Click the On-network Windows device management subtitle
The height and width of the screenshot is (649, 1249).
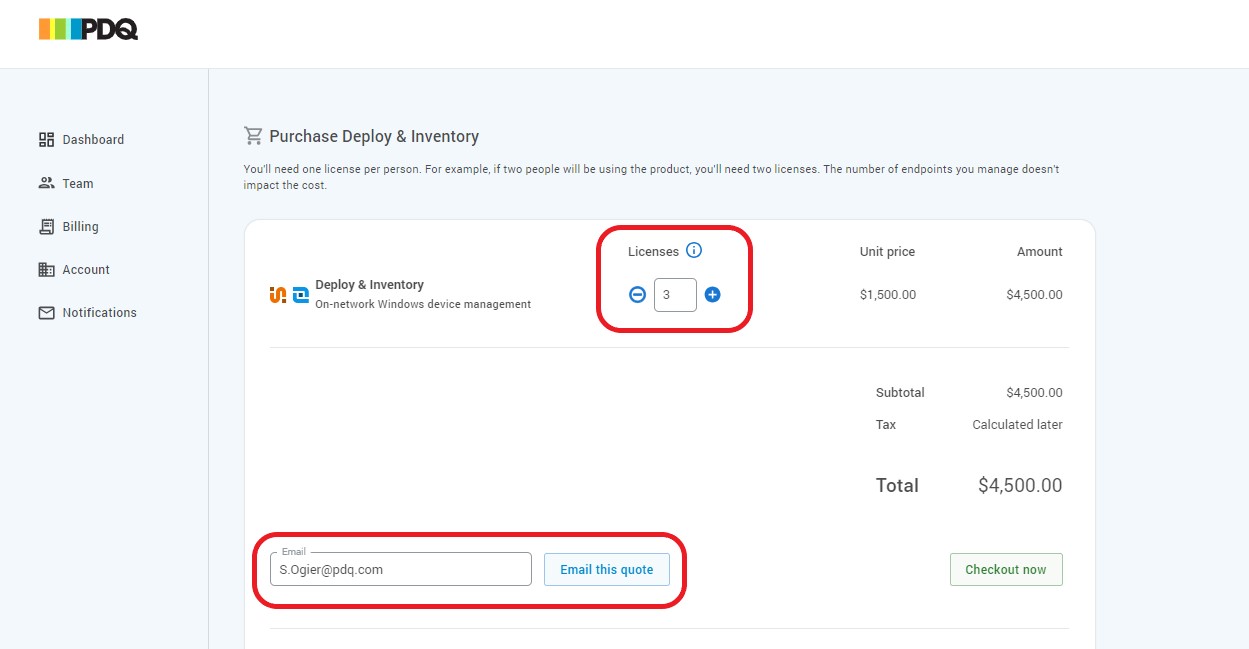(x=423, y=304)
